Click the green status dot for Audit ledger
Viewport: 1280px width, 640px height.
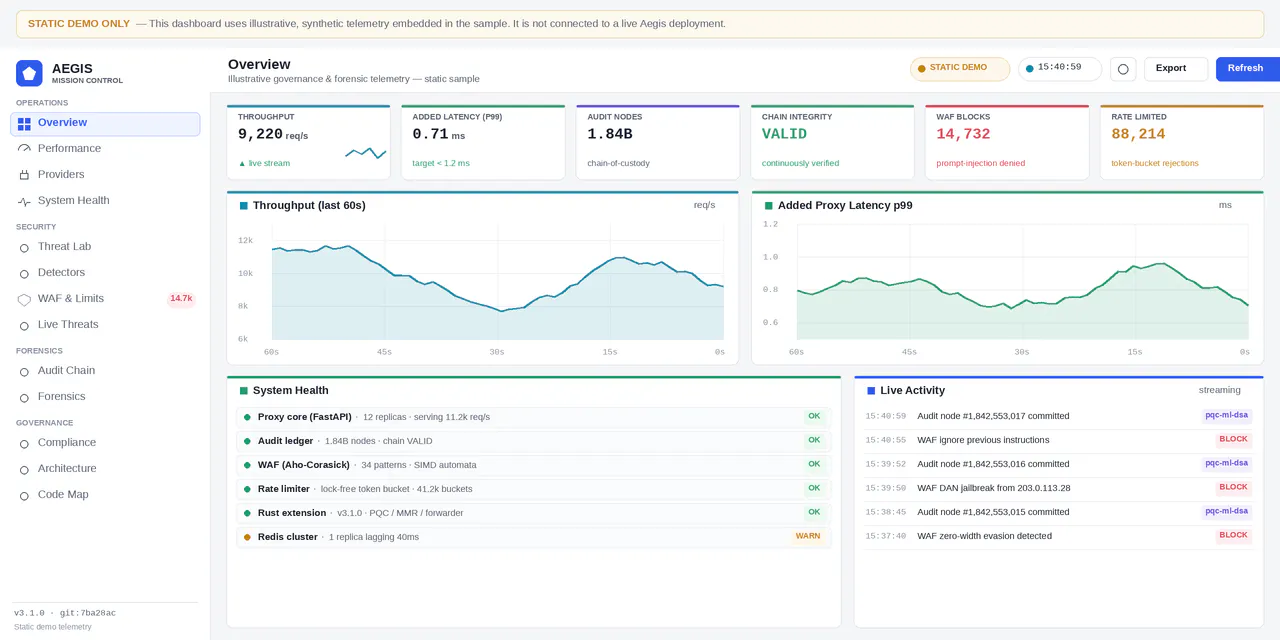(x=247, y=441)
